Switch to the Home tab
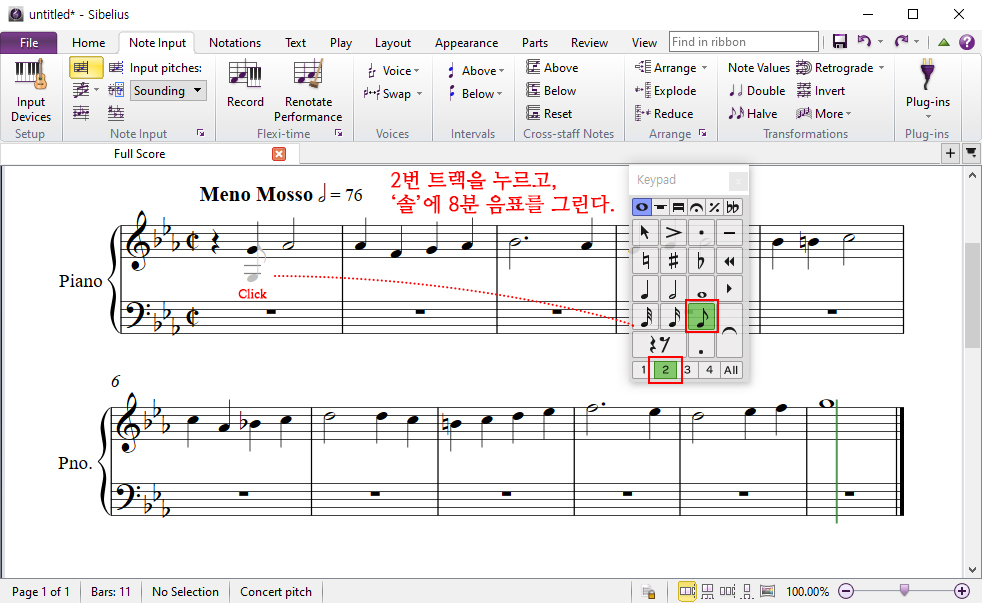Image resolution: width=982 pixels, height=603 pixels. tap(88, 43)
